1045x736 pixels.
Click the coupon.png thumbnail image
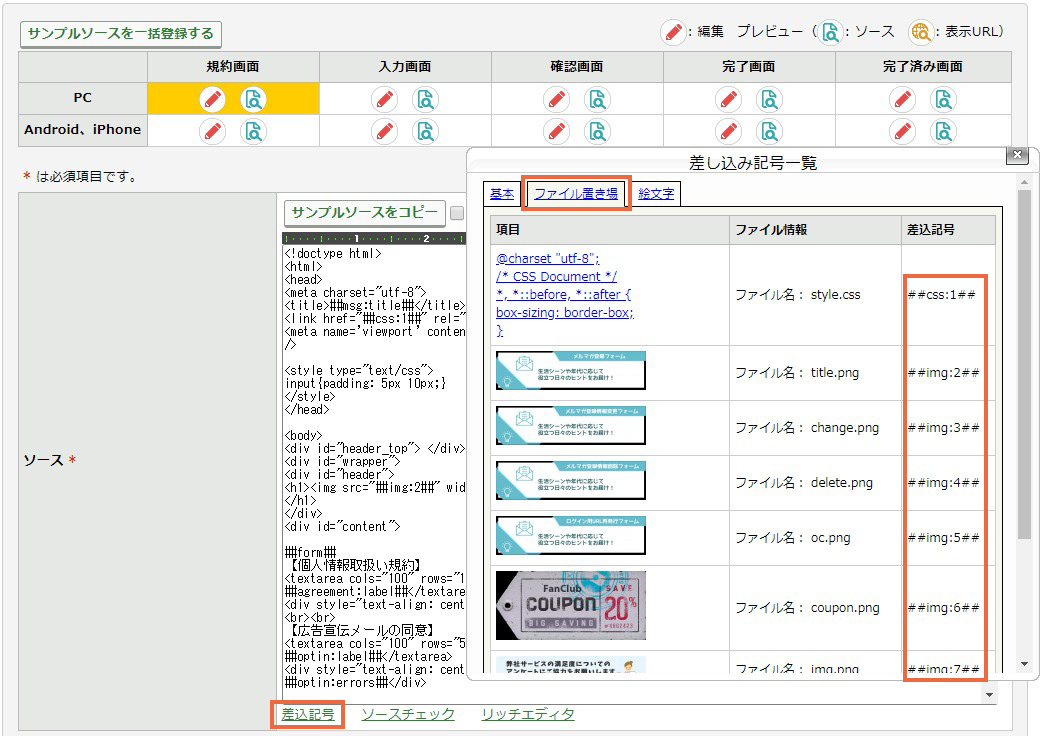(570, 605)
